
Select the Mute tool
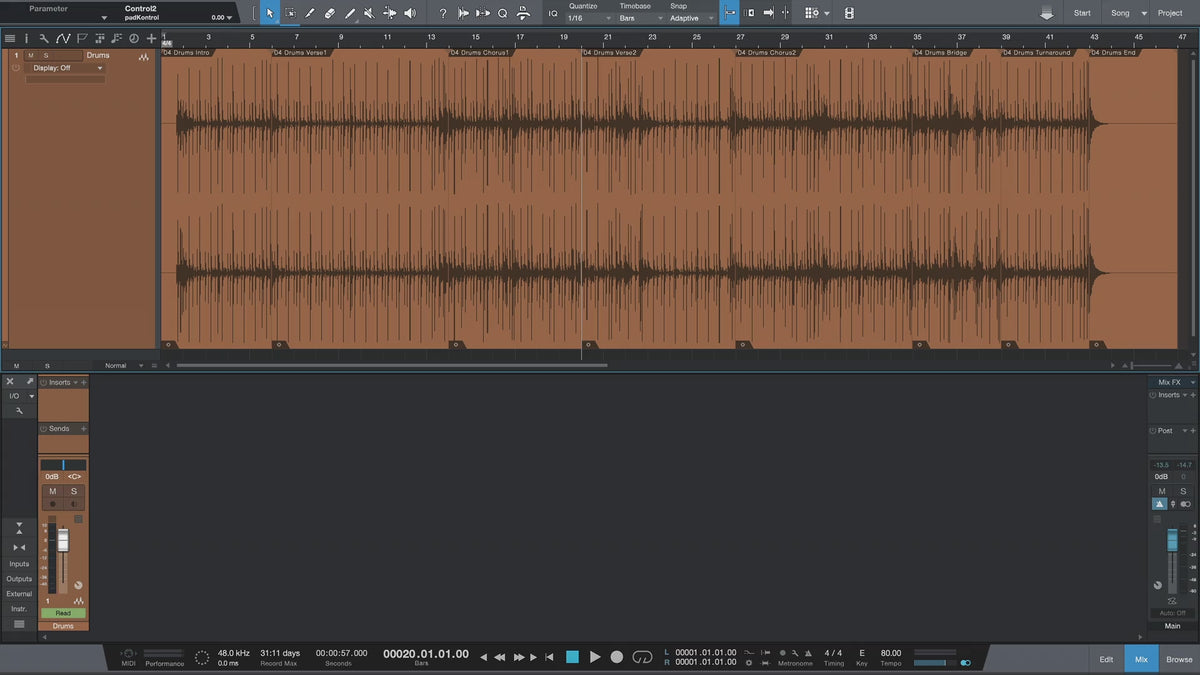click(369, 13)
